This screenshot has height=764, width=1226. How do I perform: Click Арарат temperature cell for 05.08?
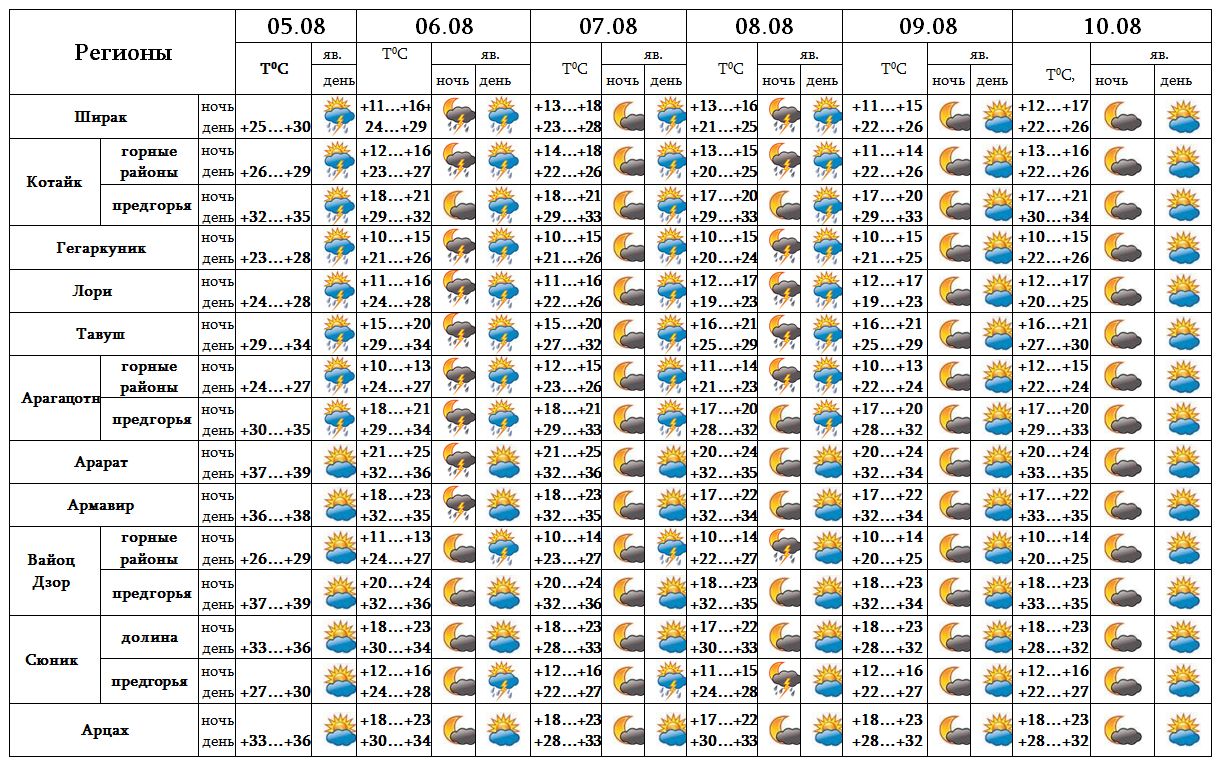(275, 472)
